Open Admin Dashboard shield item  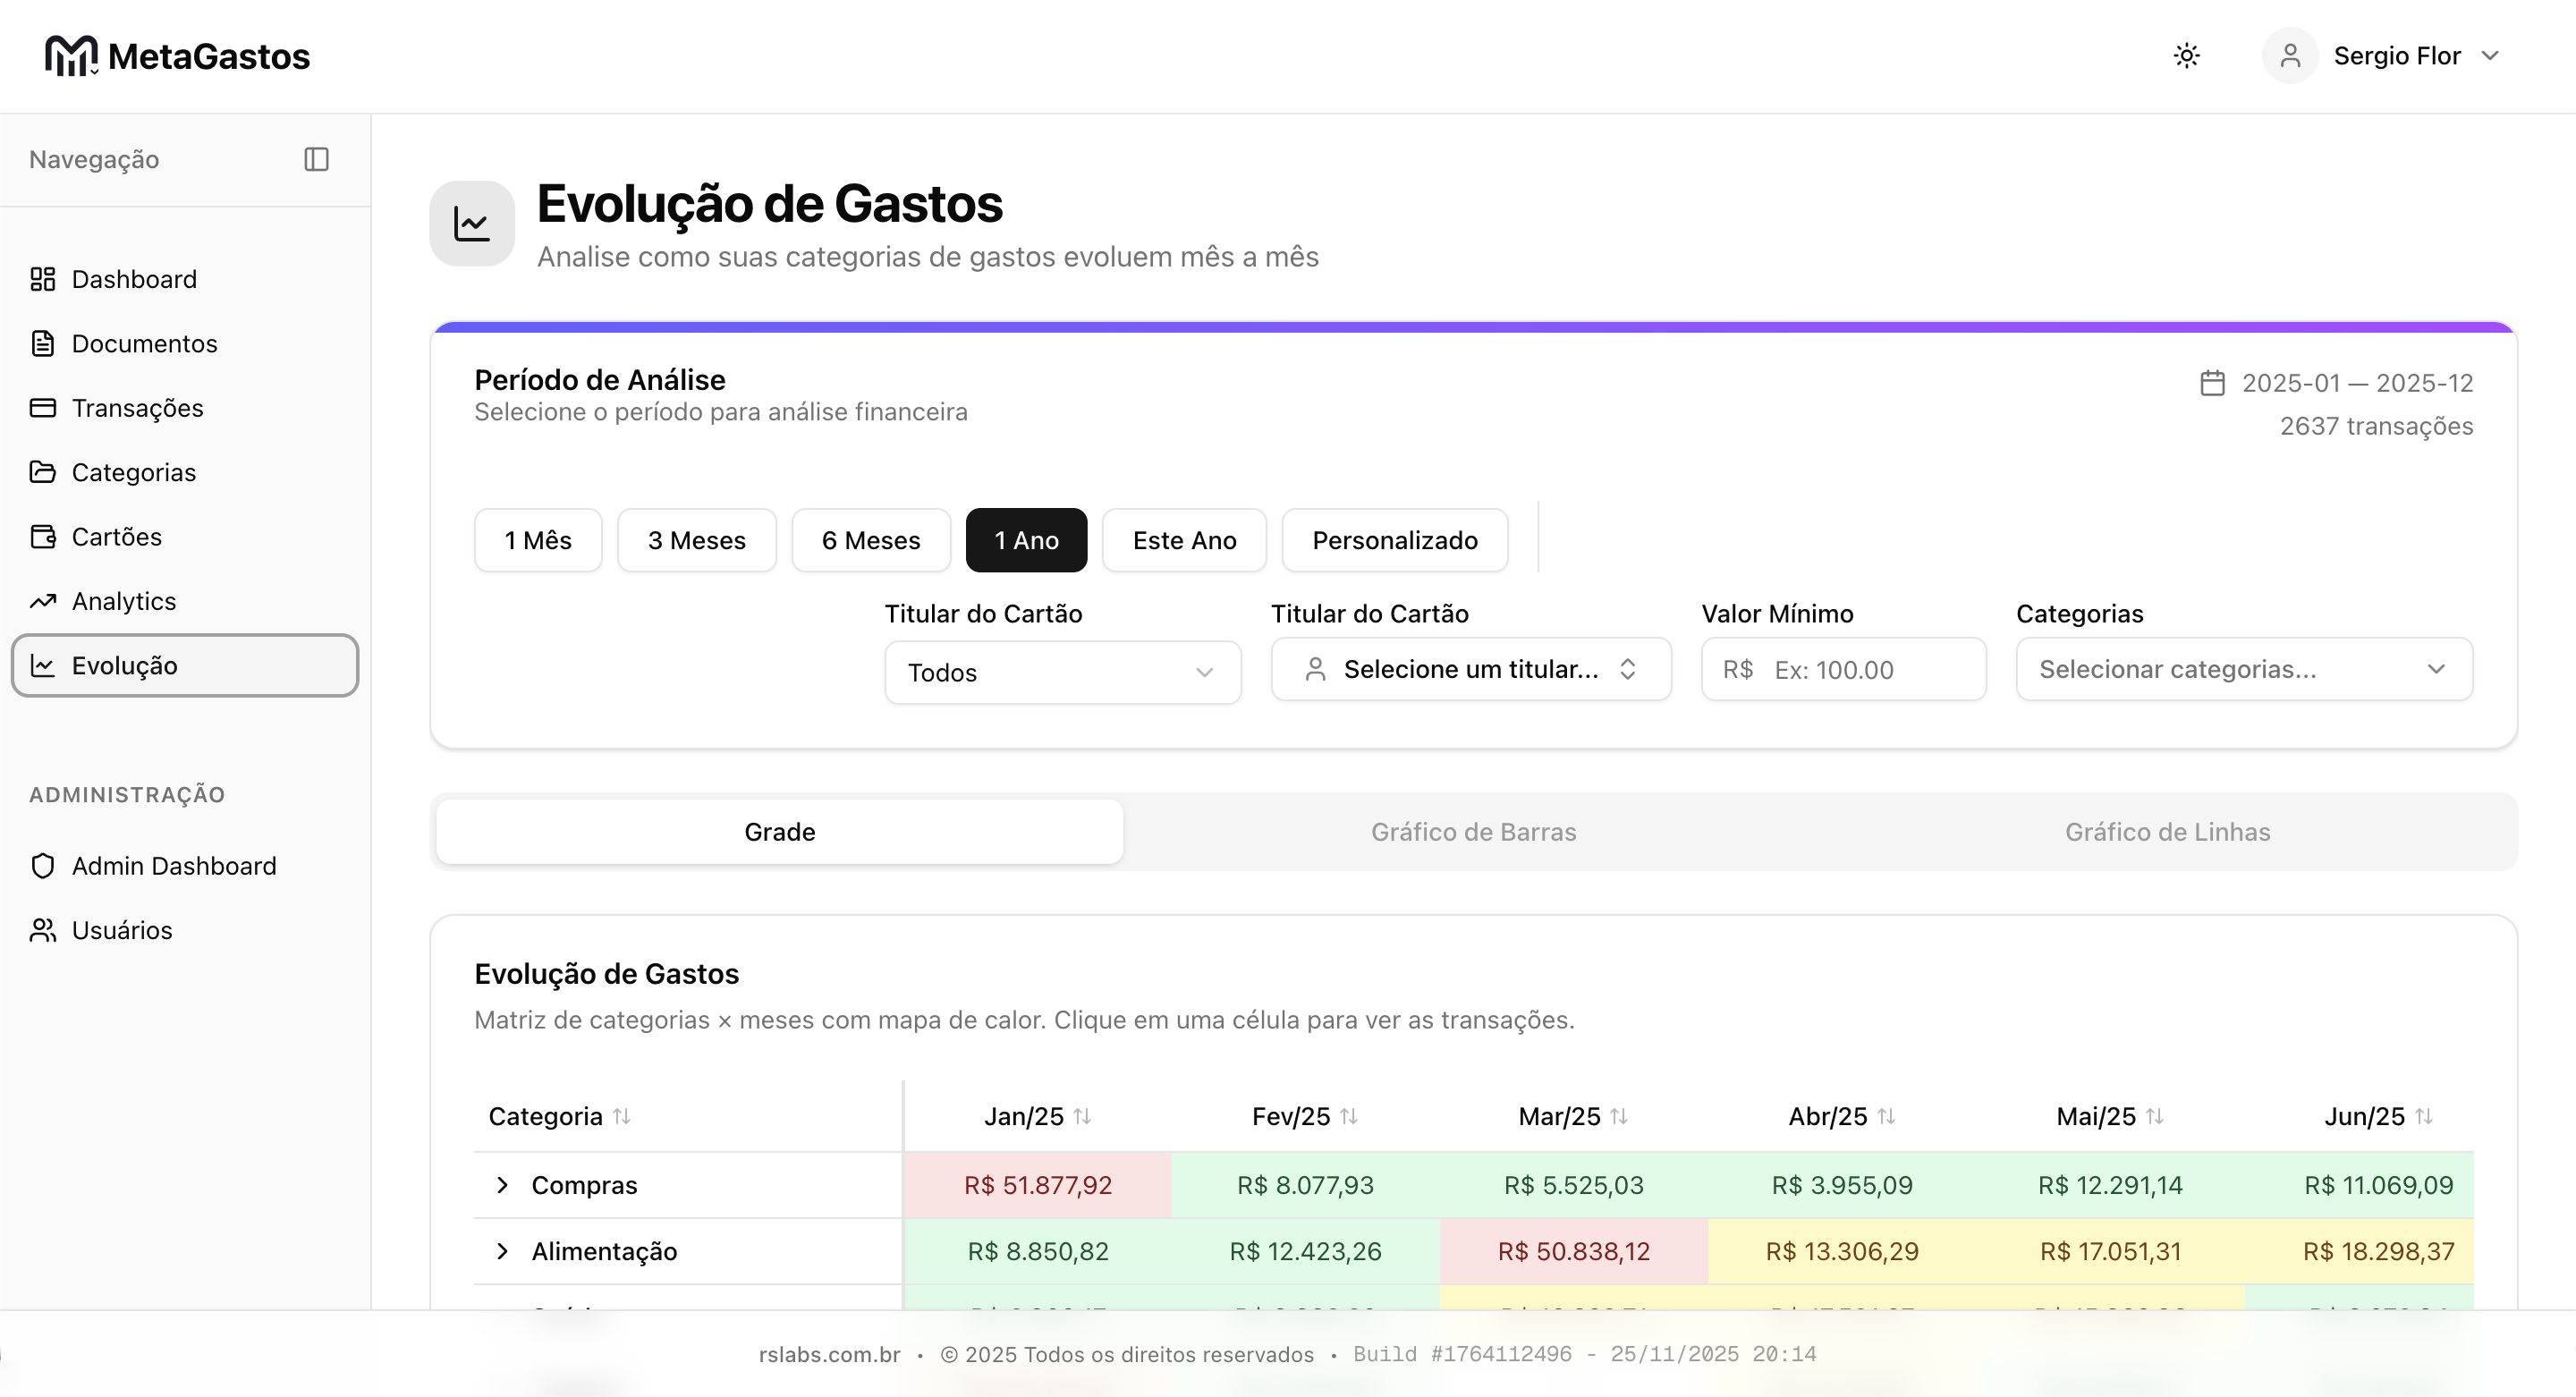pos(173,866)
